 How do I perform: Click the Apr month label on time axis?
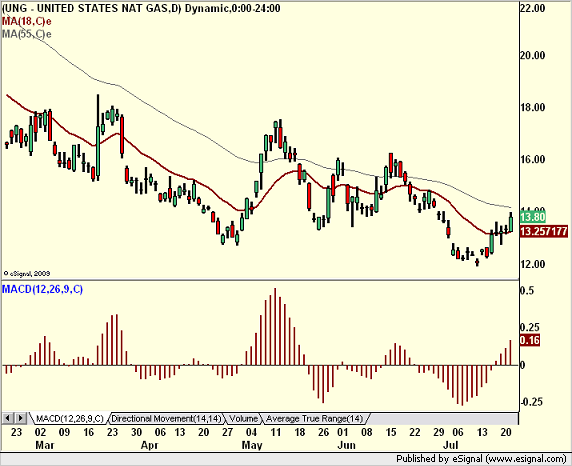click(x=150, y=446)
